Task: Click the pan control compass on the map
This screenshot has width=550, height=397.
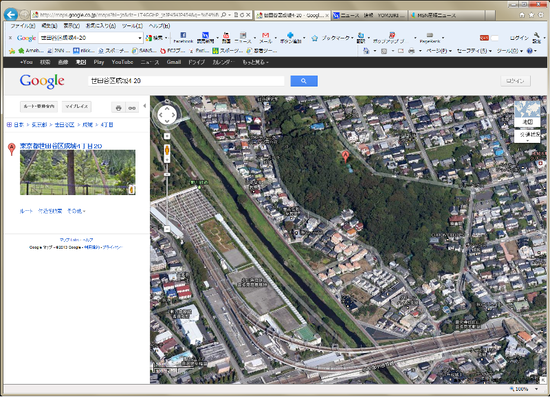Action: pyautogui.click(x=167, y=114)
